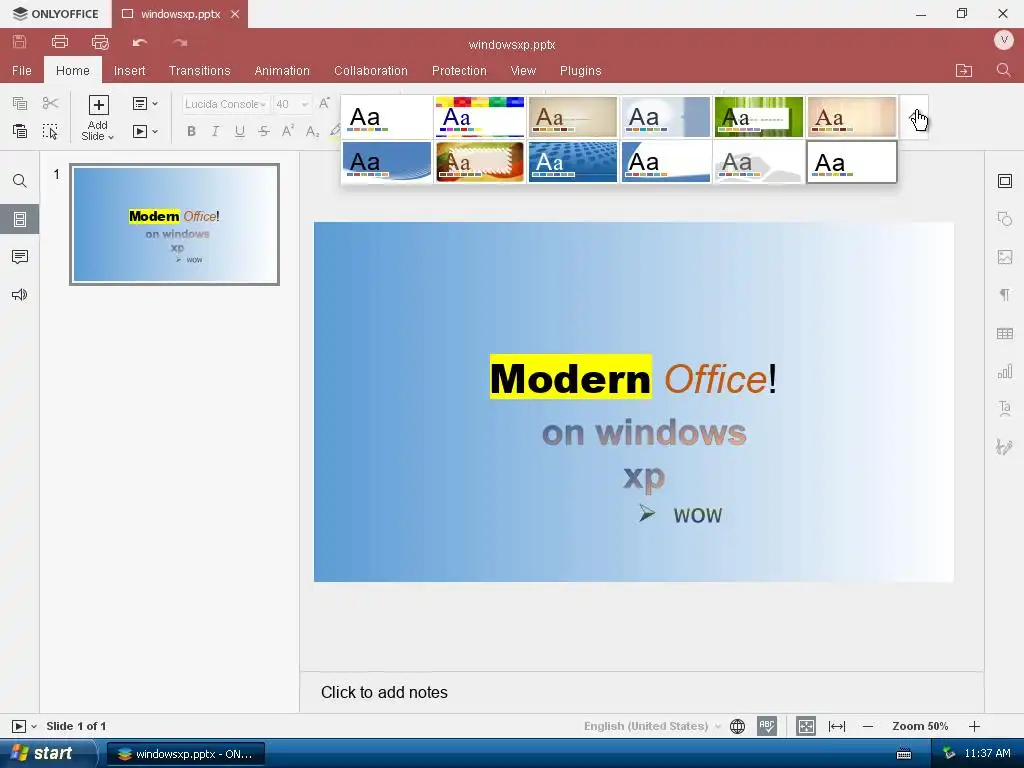Screen dimensions: 1024x768
Task: Select the slide 1 thumbnail
Action: pos(175,224)
